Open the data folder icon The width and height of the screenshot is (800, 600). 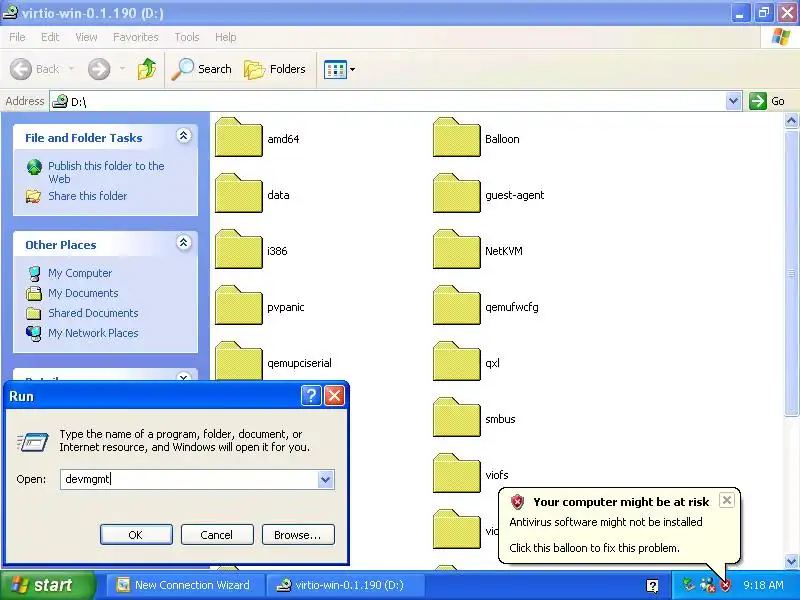pyautogui.click(x=238, y=193)
